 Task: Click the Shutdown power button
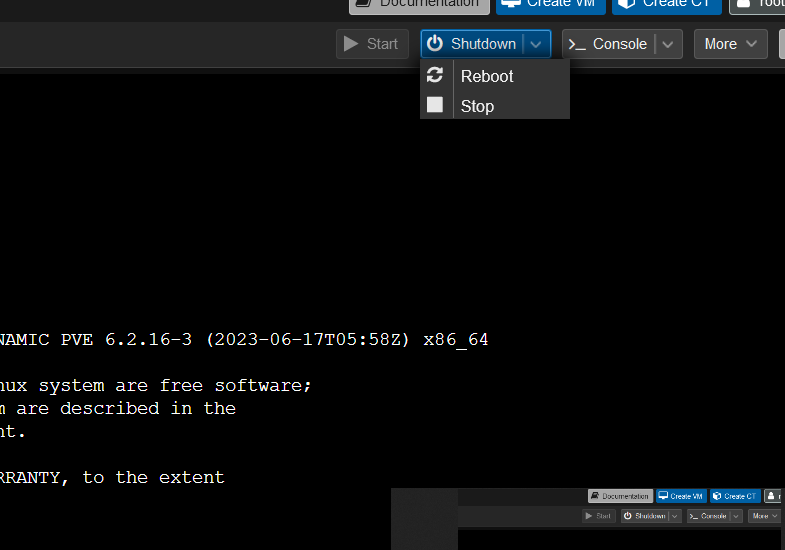[471, 44]
